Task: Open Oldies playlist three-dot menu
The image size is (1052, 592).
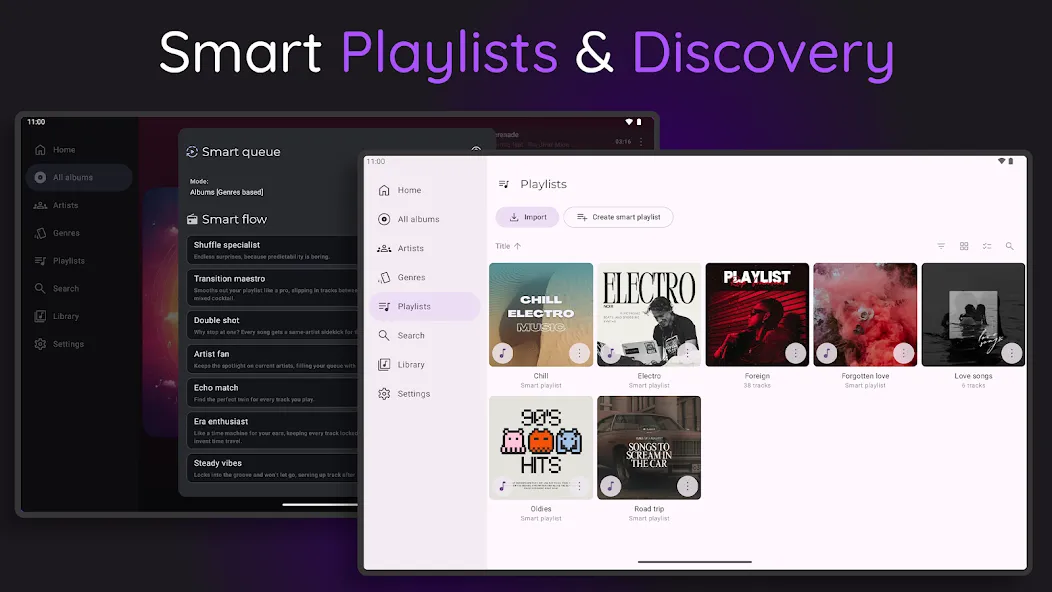Action: point(579,486)
